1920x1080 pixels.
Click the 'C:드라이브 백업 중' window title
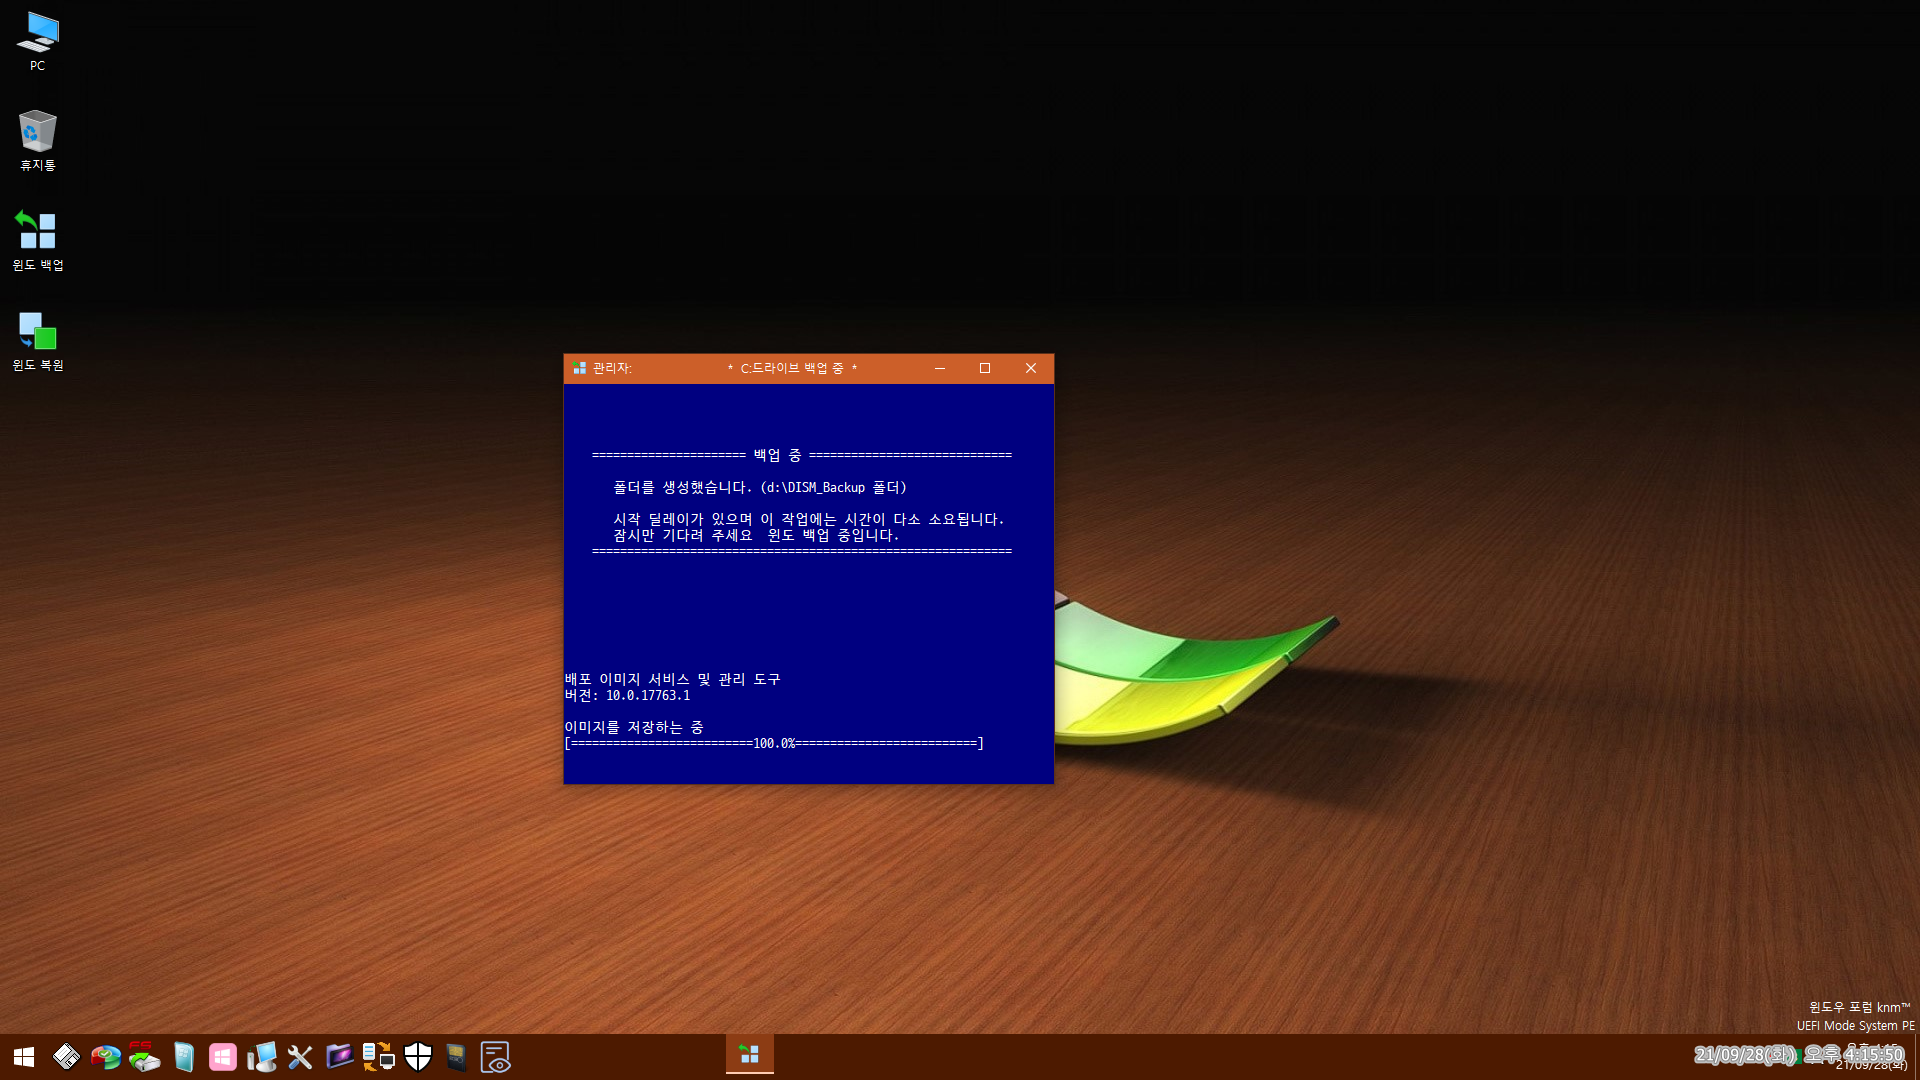pyautogui.click(x=792, y=368)
